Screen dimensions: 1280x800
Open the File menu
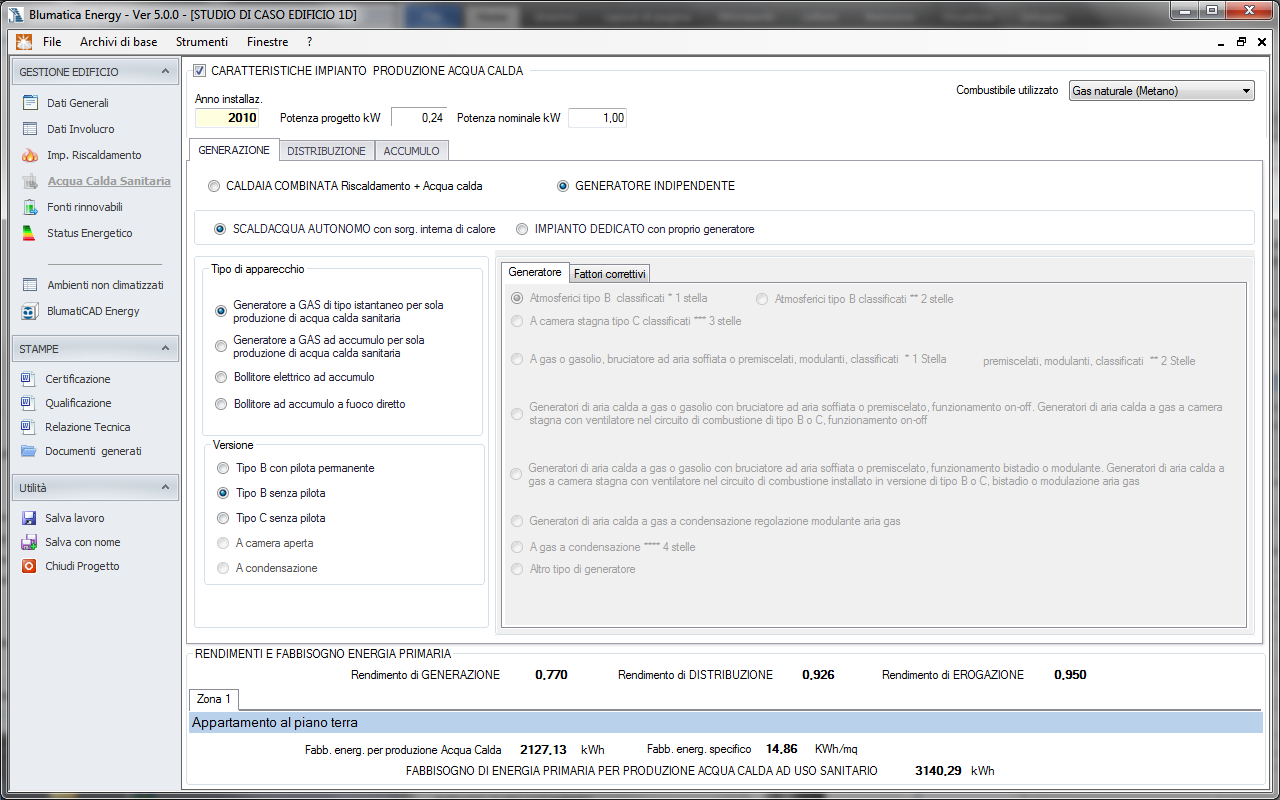pos(52,42)
